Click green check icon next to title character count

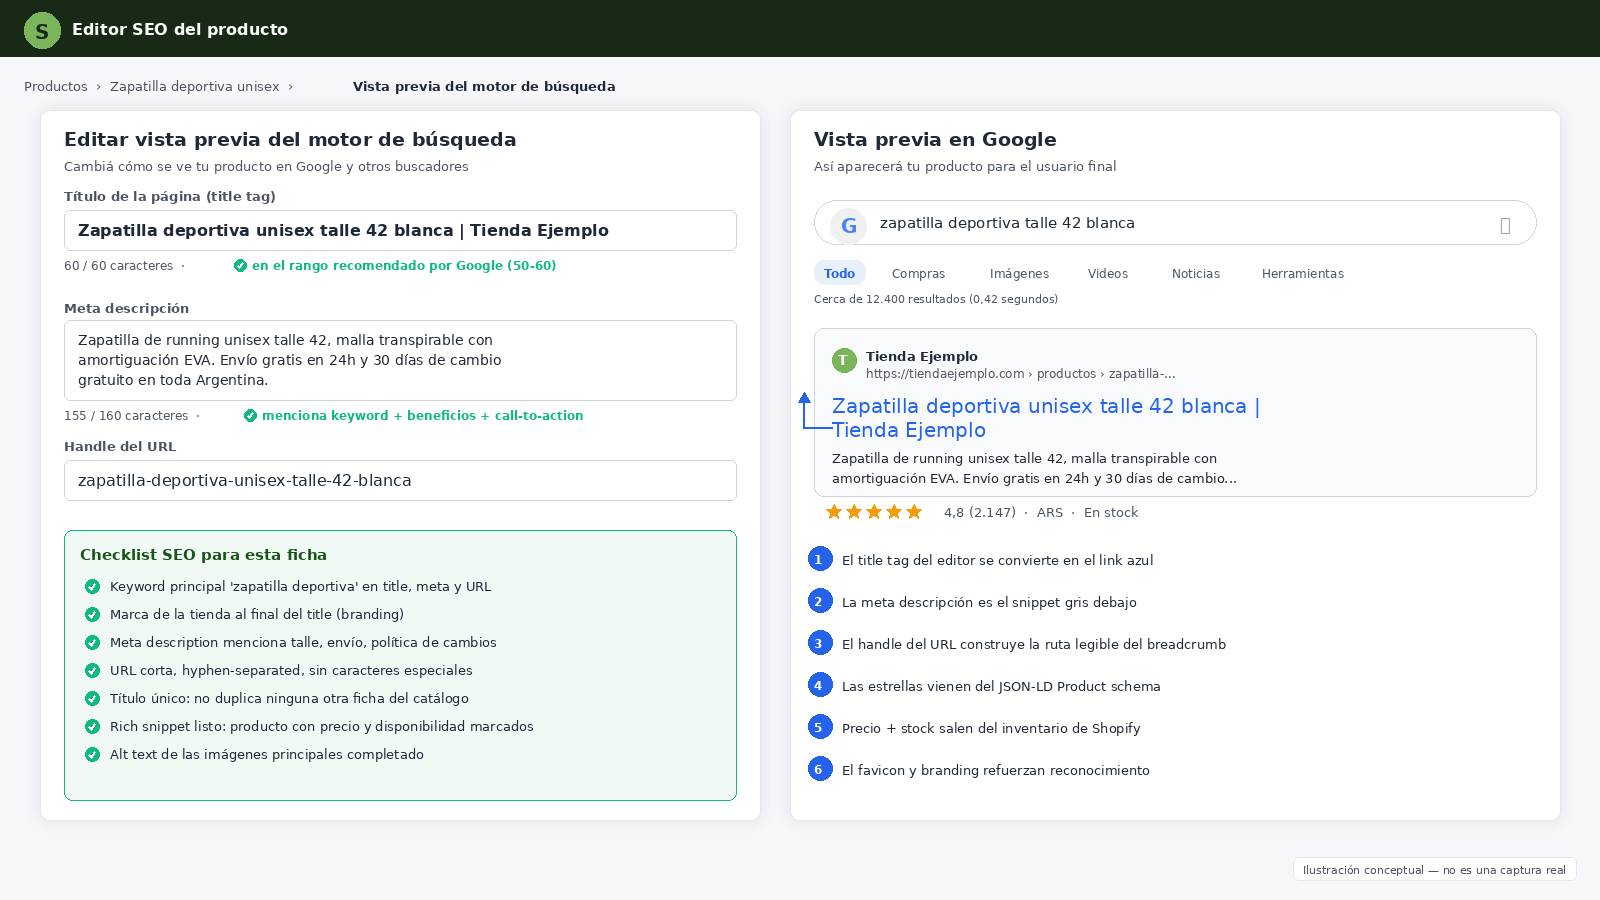tap(240, 266)
